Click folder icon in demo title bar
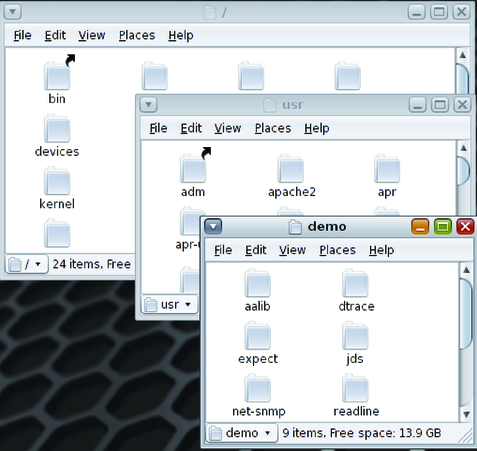Image resolution: width=477 pixels, height=451 pixels. click(x=295, y=227)
